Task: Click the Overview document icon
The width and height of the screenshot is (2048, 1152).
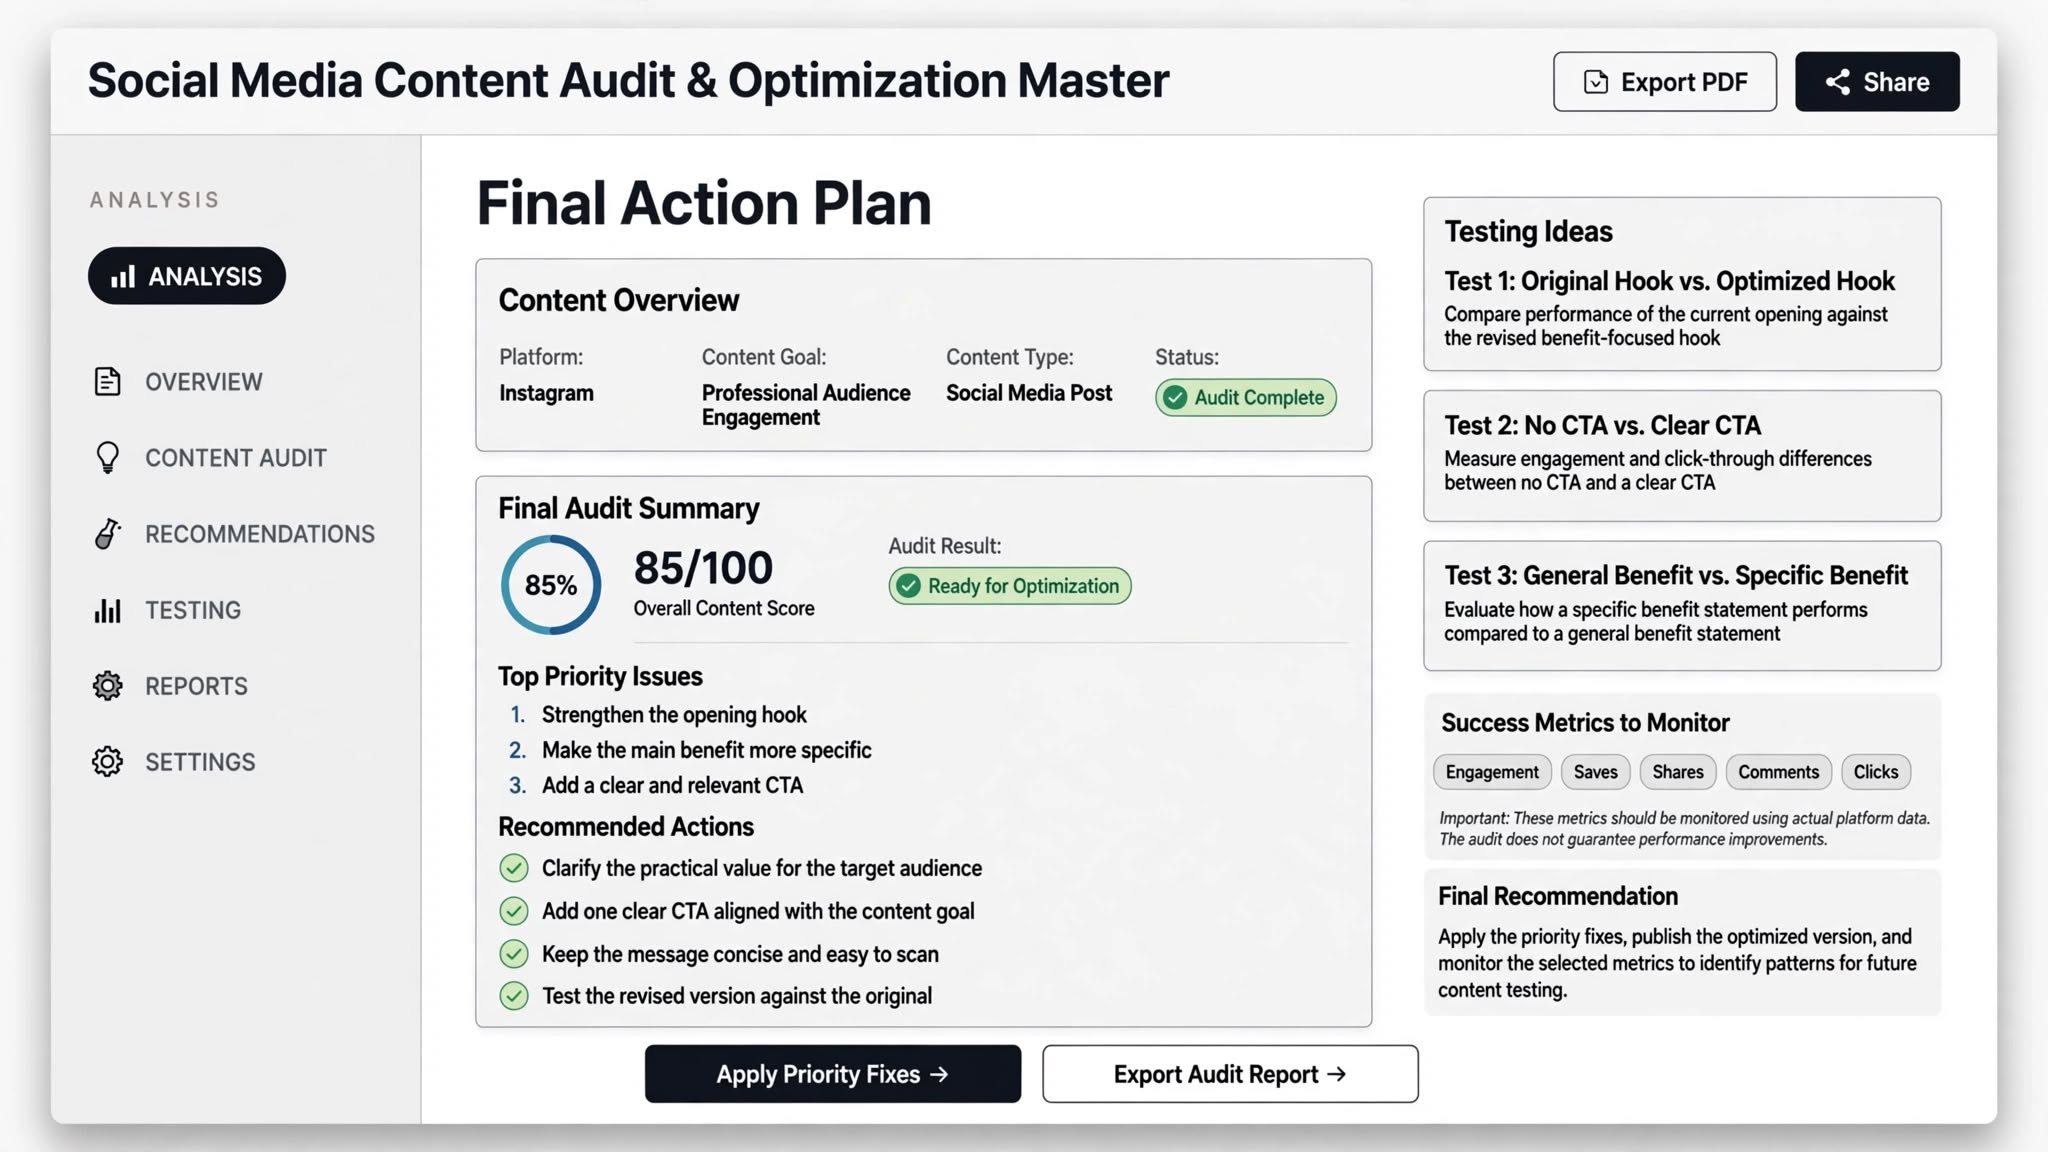Action: click(x=107, y=382)
